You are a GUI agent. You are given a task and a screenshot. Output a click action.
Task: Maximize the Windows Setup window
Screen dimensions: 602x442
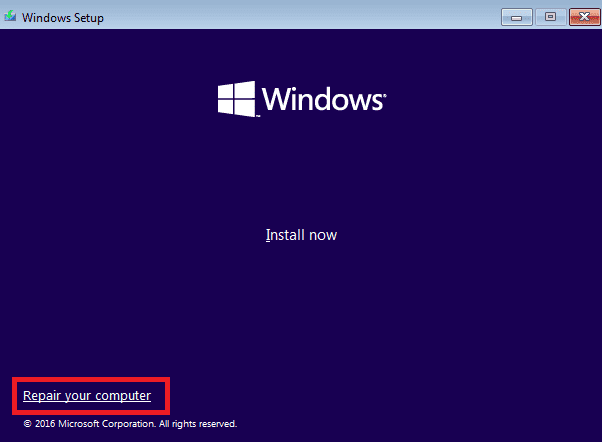click(551, 17)
